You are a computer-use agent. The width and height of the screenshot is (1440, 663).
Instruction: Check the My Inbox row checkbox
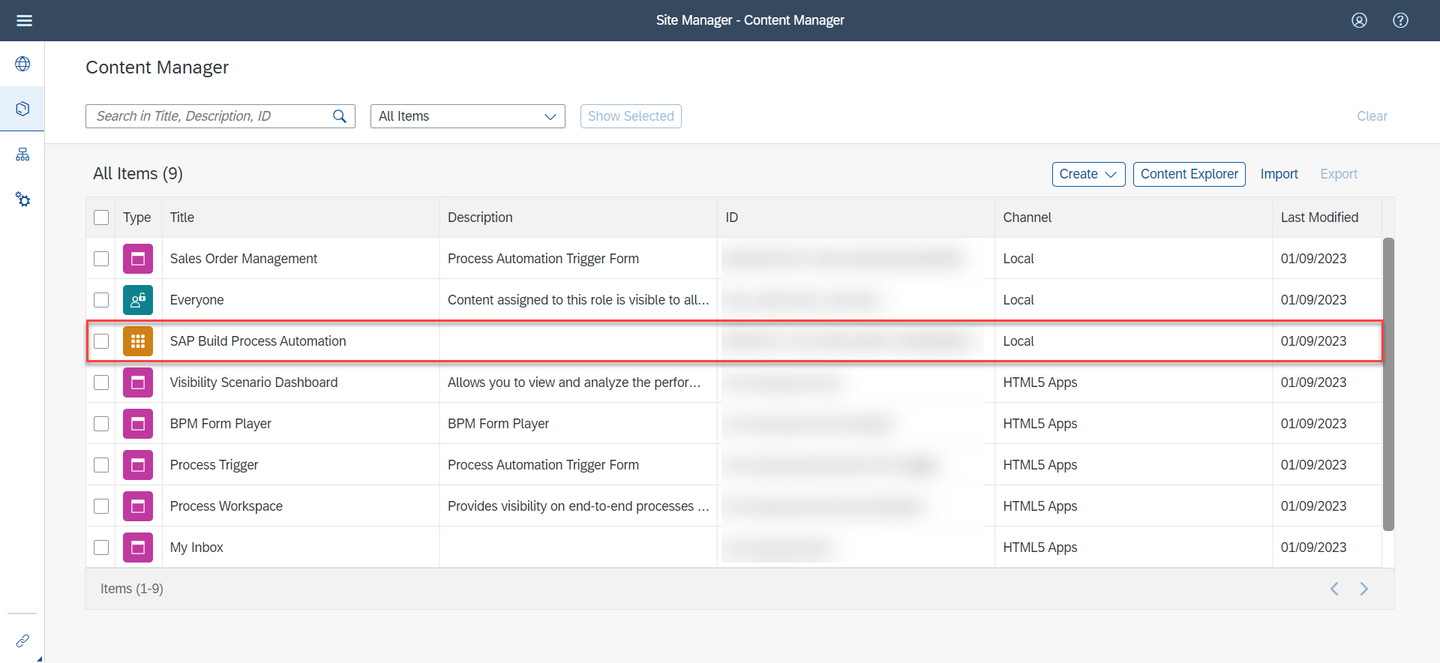click(101, 547)
